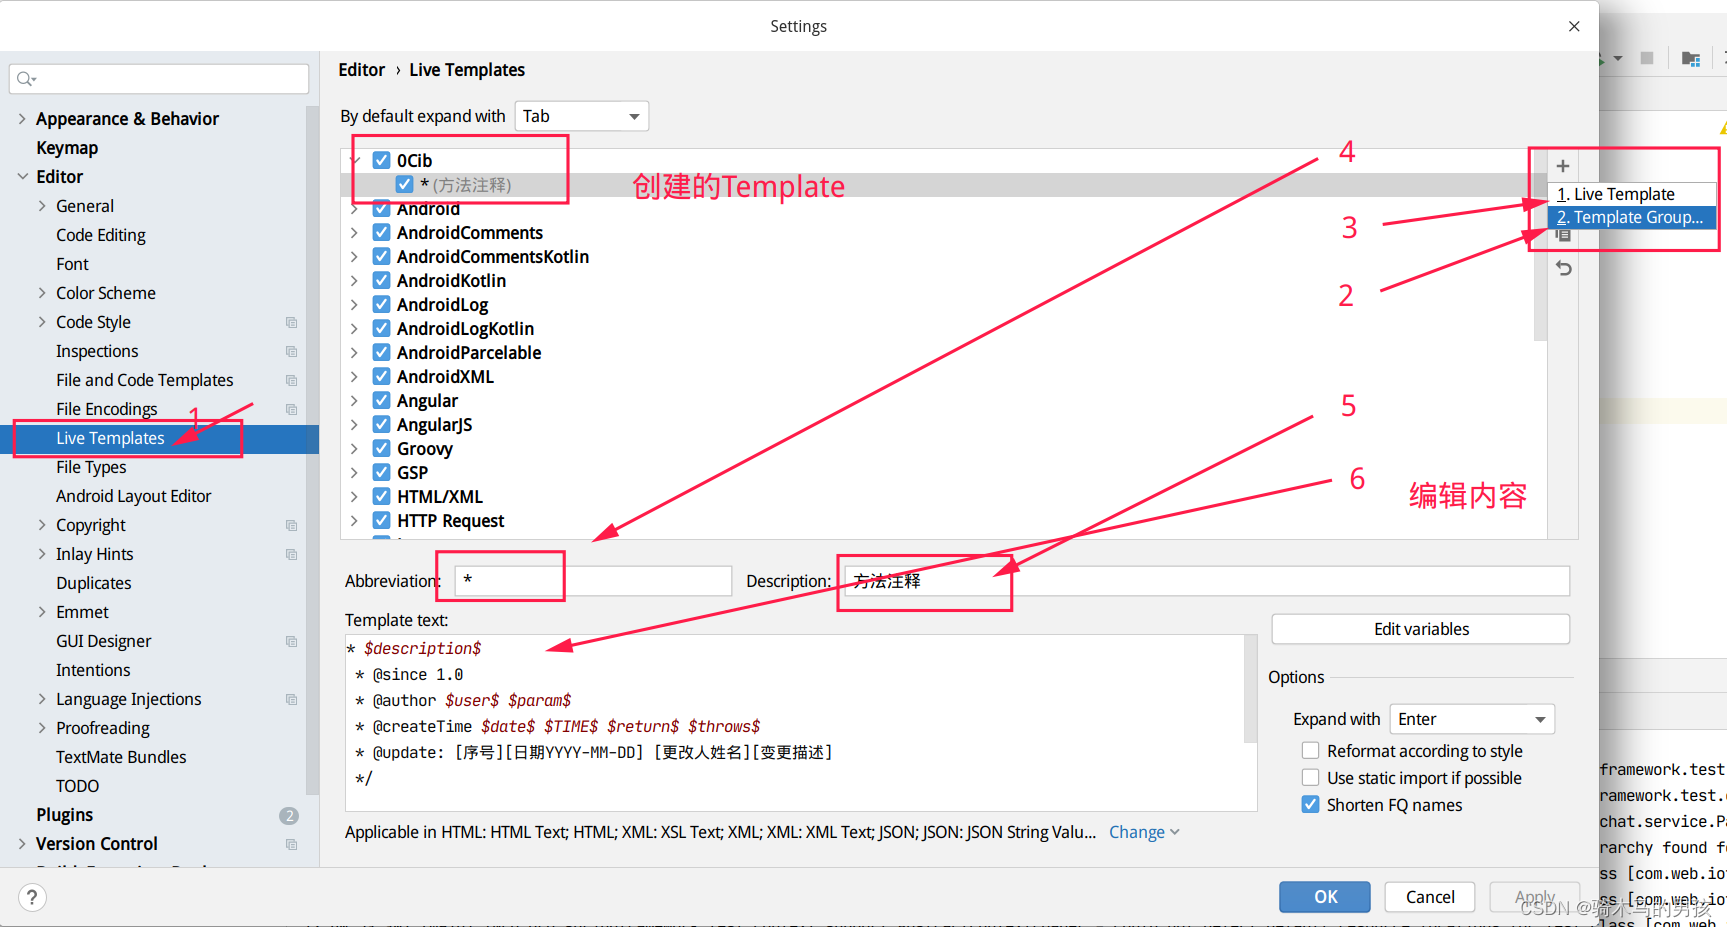This screenshot has width=1727, height=927.
Task: Click project-level icon beside File and Code Templates
Action: [291, 380]
